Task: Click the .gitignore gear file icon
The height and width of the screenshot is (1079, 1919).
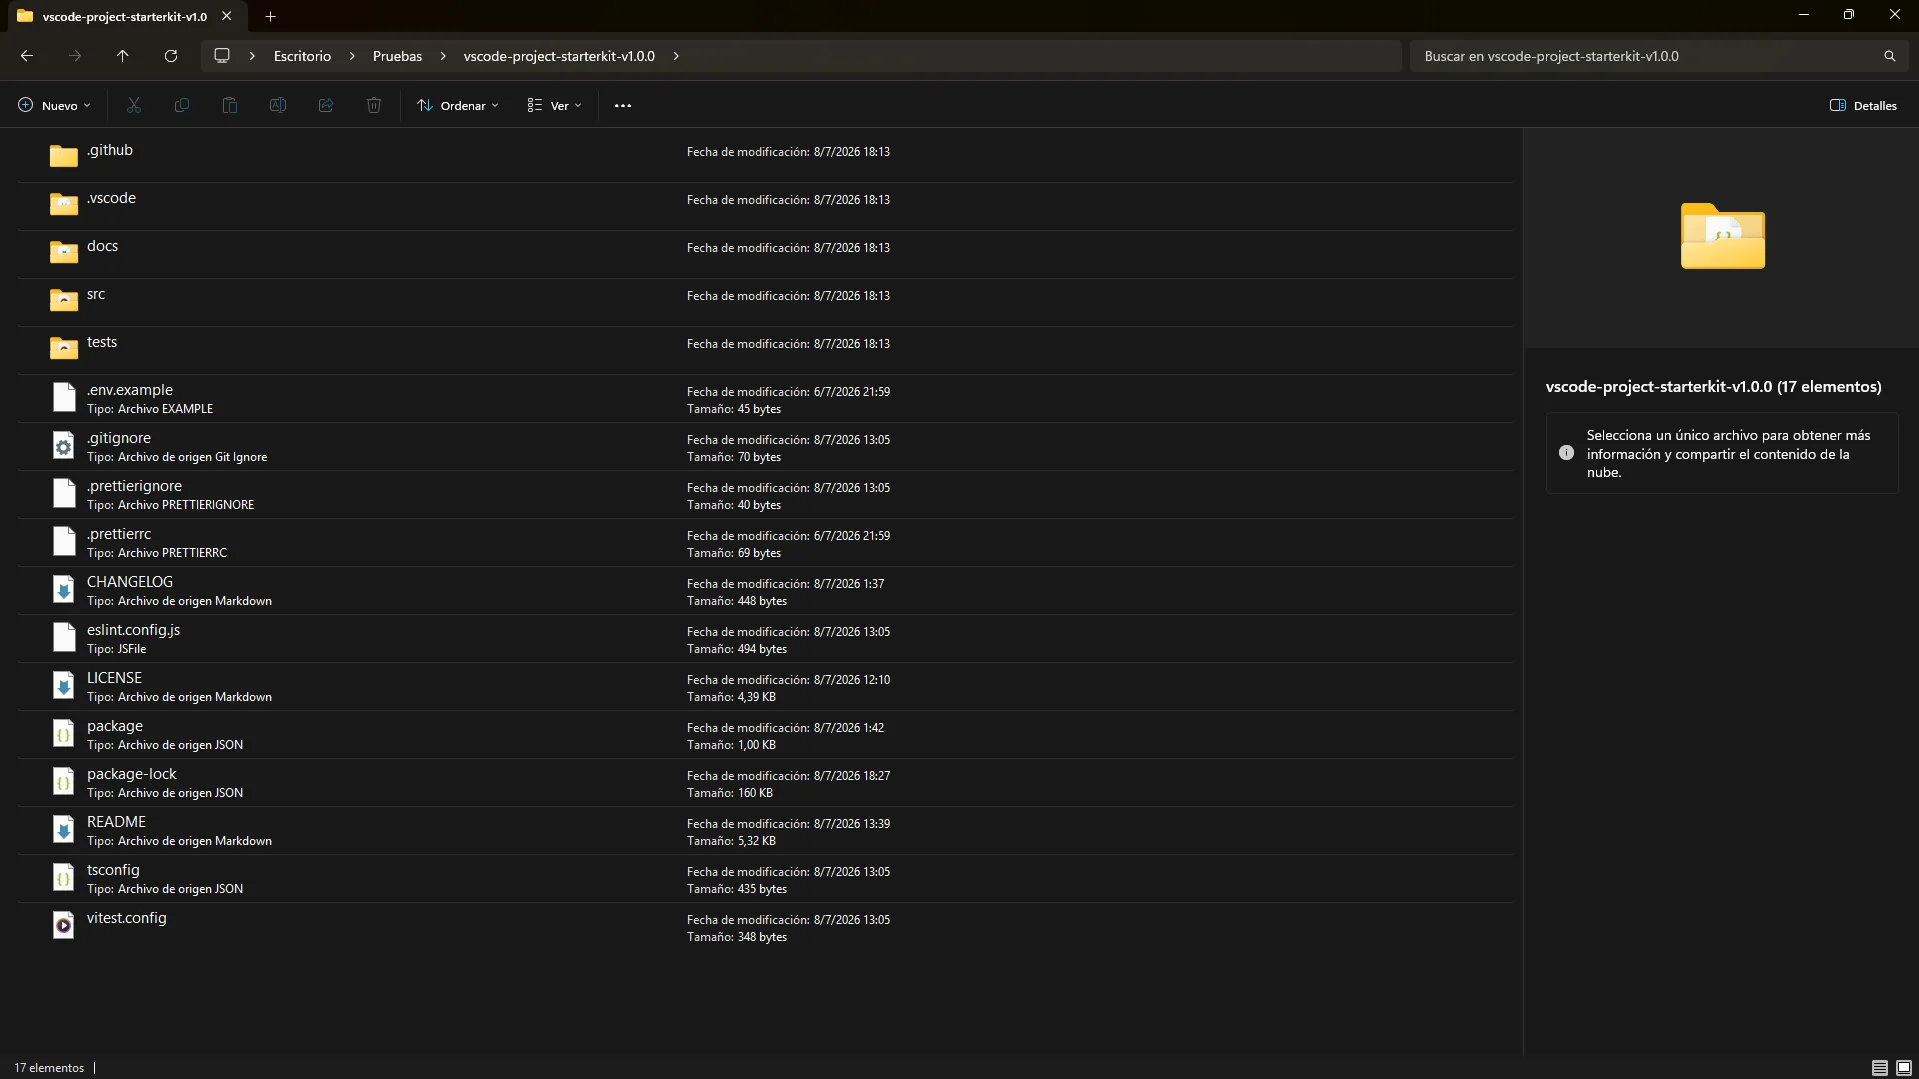Action: click(x=64, y=445)
